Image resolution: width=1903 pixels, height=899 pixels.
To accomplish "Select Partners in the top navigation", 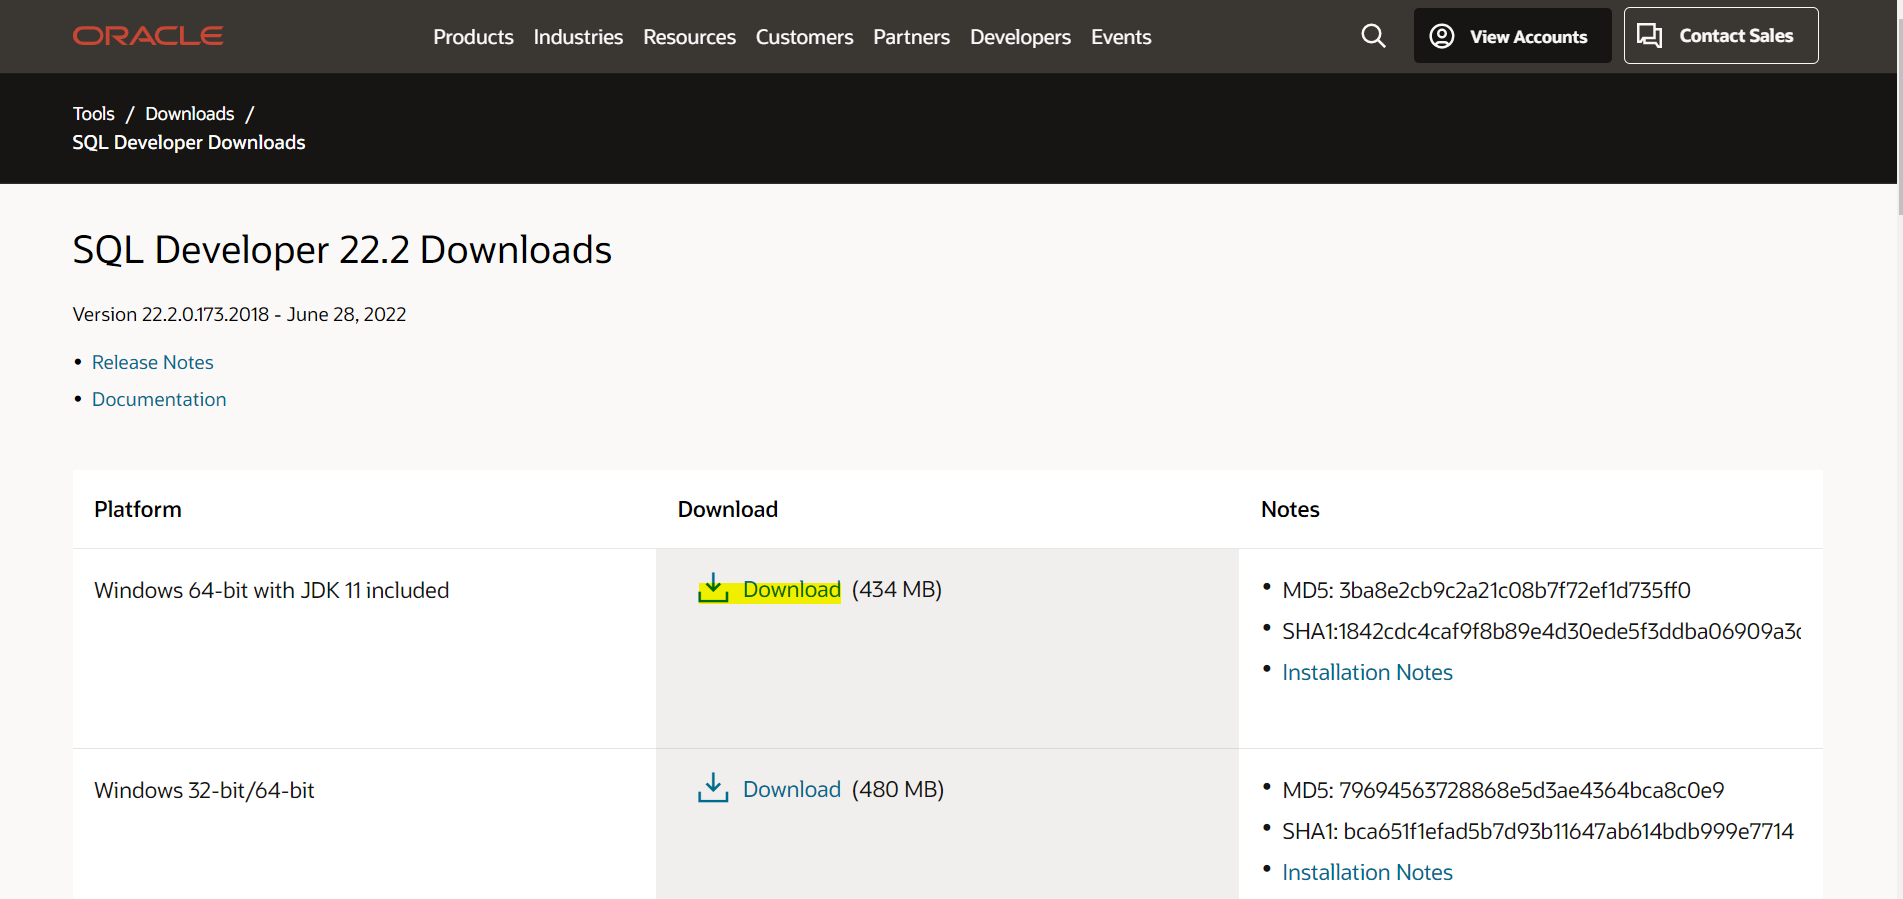I will coord(911,37).
